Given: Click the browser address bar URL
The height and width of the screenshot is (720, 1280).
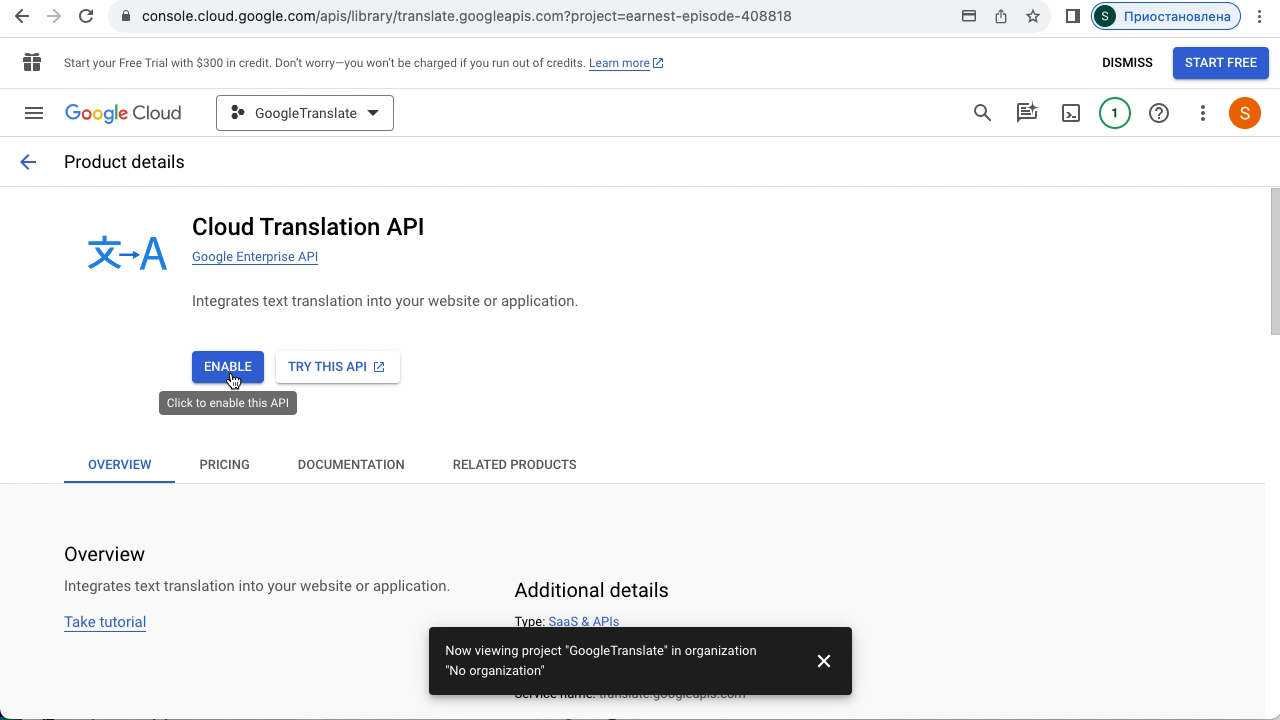Looking at the screenshot, I should [x=466, y=16].
